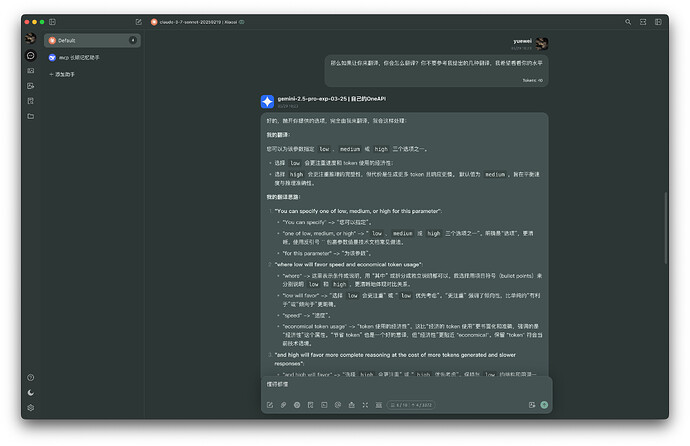Focus the message input field

pyautogui.click(x=406, y=386)
